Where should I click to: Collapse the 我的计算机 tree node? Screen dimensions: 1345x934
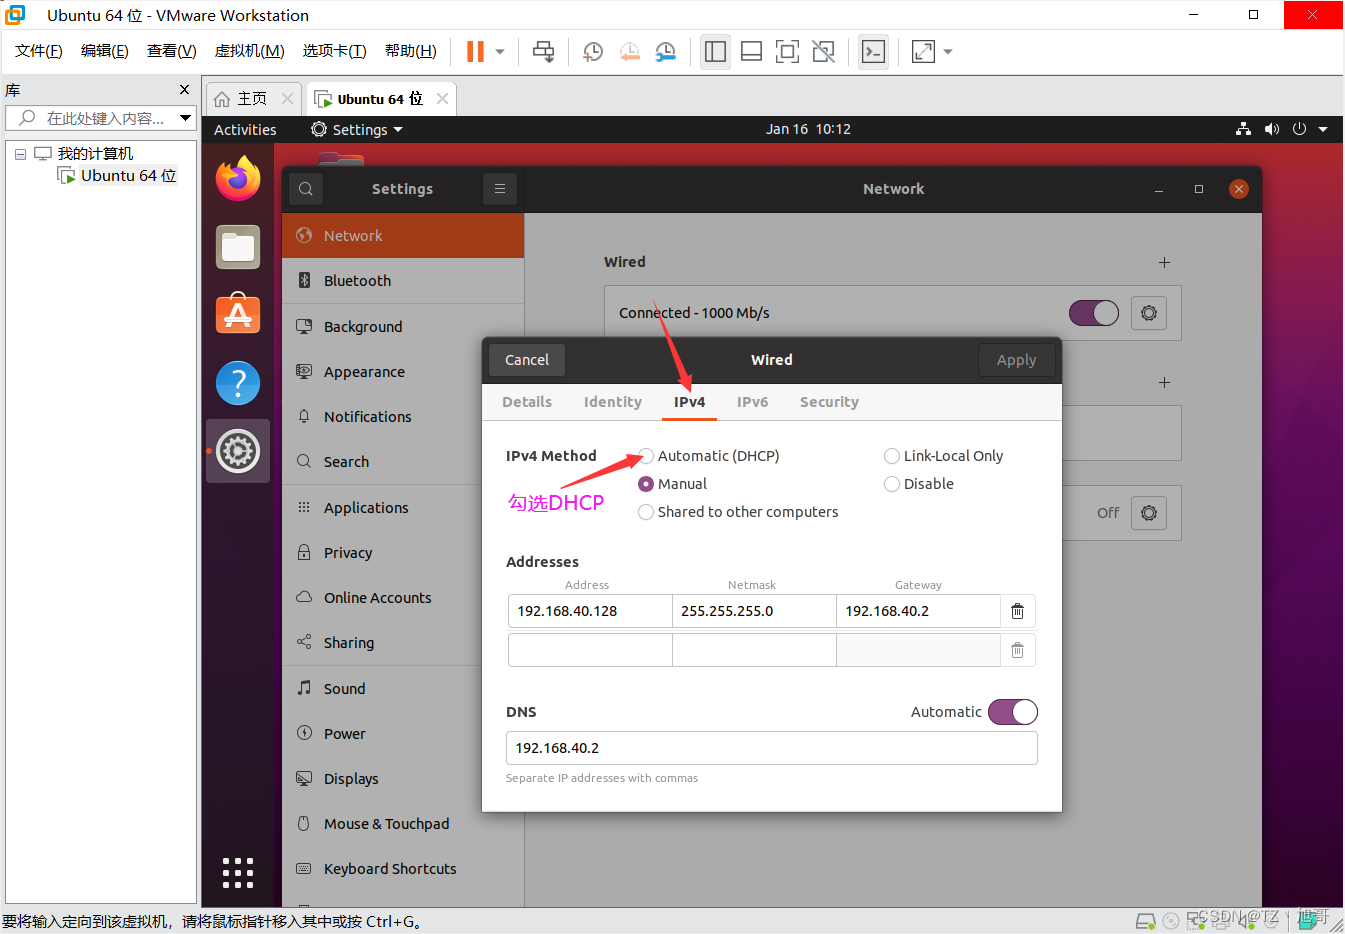pyautogui.click(x=20, y=154)
